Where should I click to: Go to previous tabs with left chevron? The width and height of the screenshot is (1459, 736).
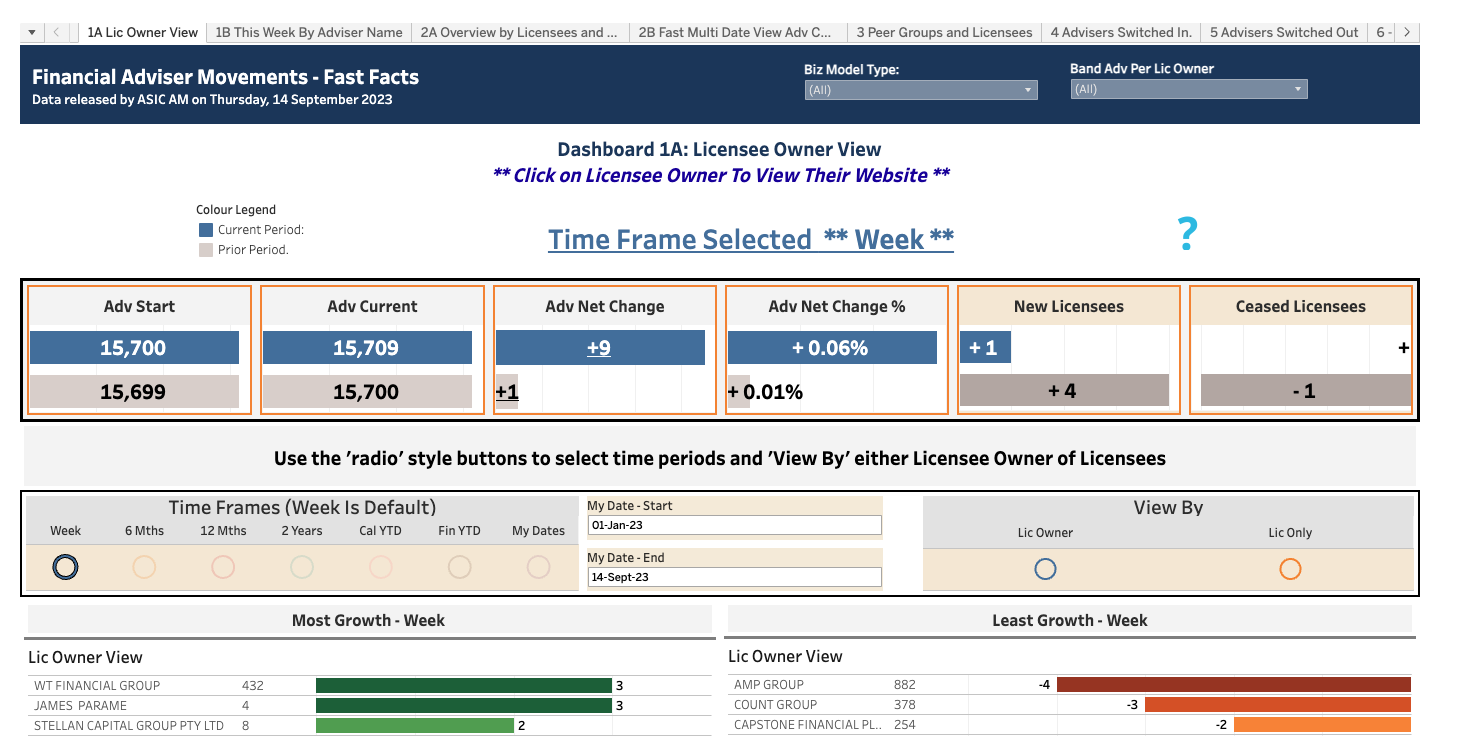pyautogui.click(x=57, y=32)
